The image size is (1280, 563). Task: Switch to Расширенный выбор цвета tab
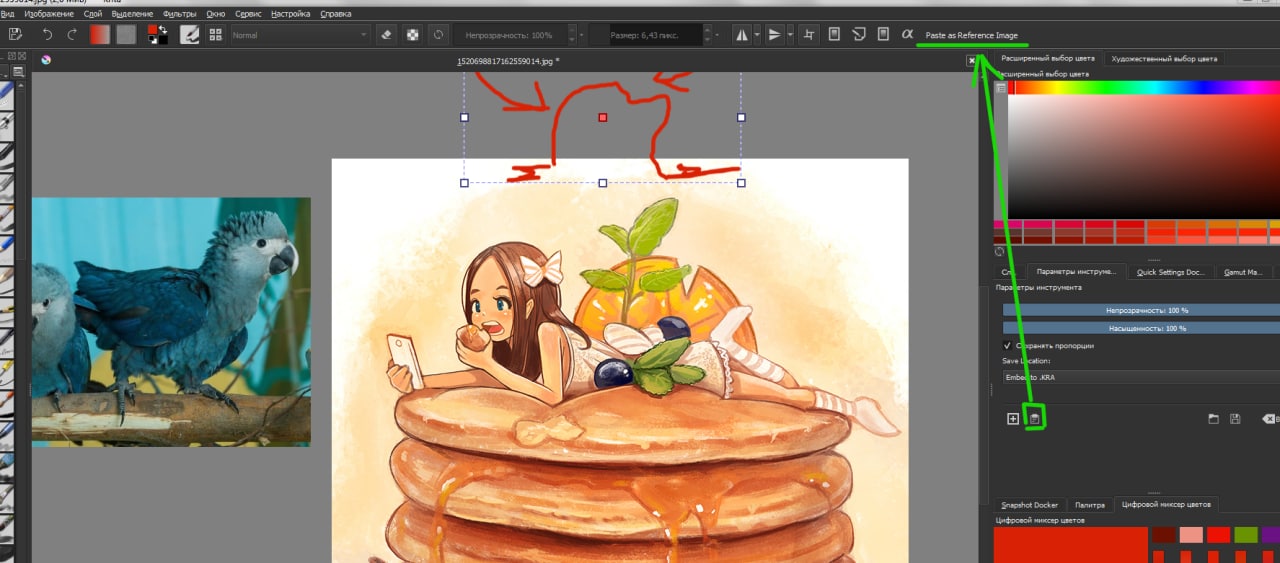coord(1049,59)
